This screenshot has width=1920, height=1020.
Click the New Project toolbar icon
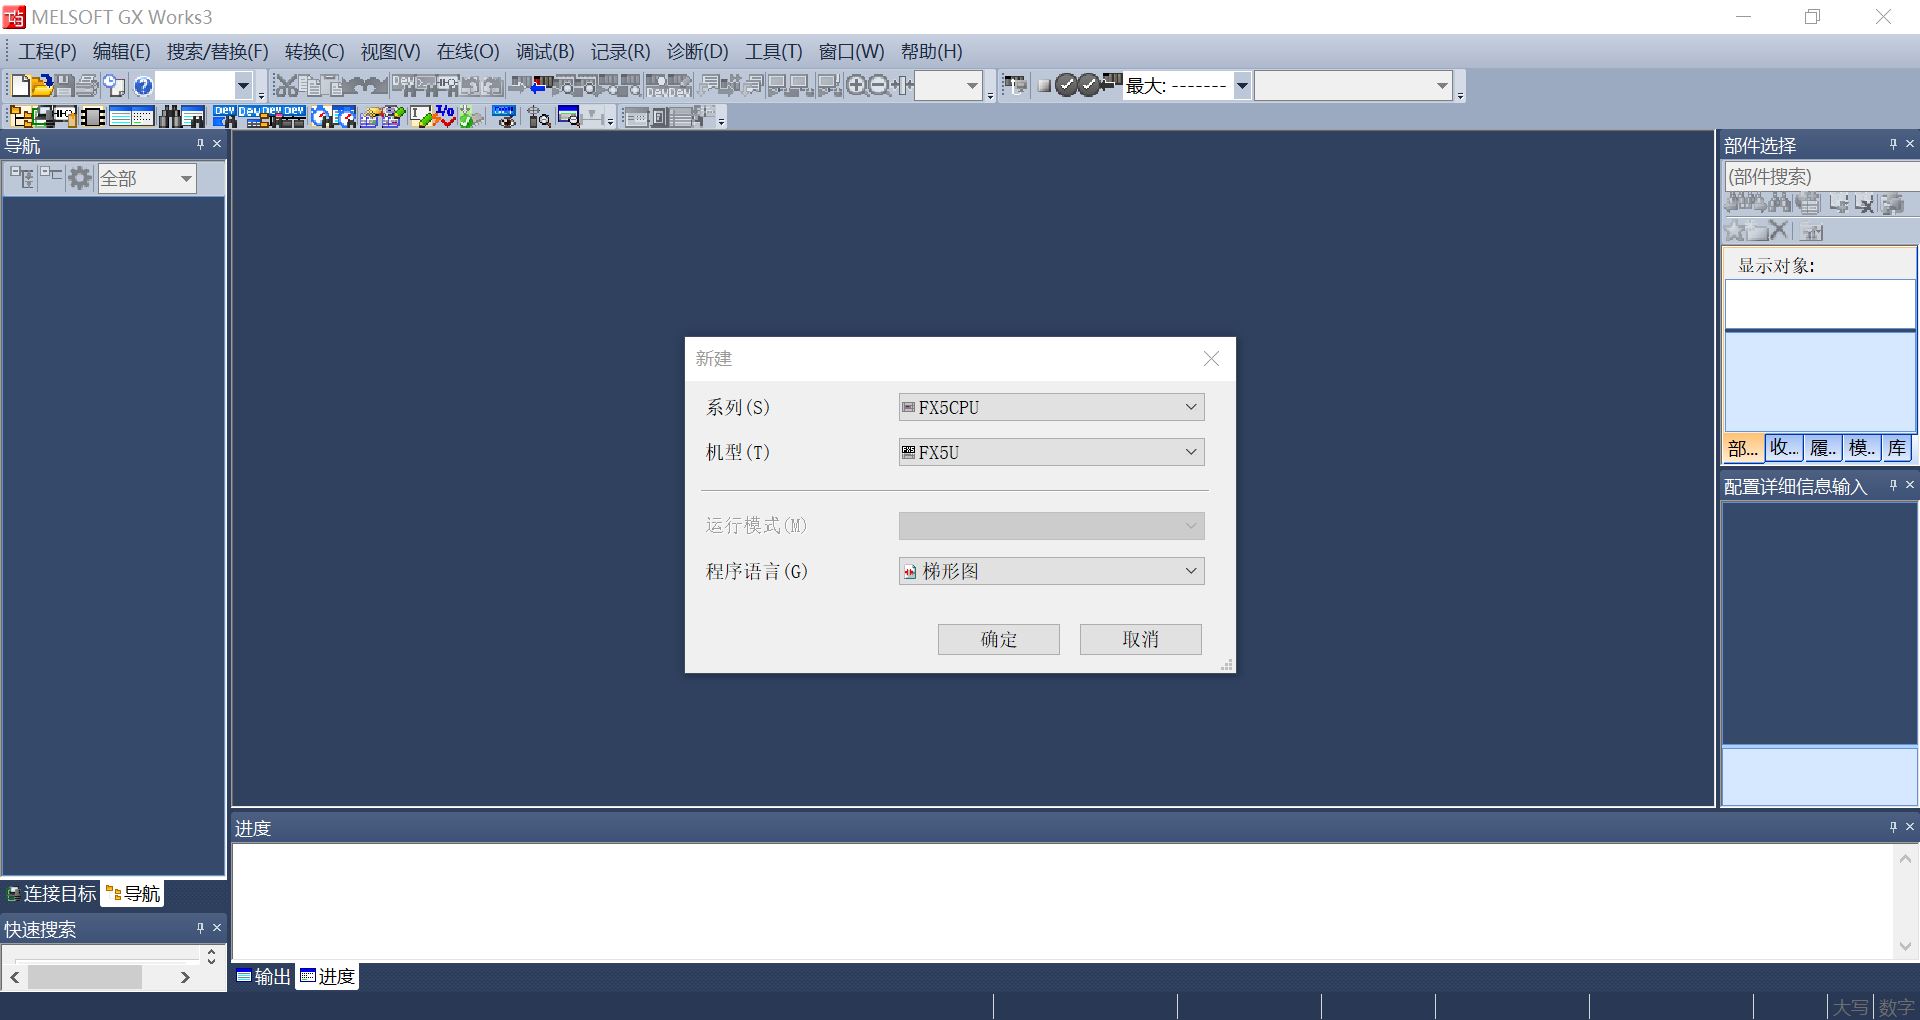point(19,86)
